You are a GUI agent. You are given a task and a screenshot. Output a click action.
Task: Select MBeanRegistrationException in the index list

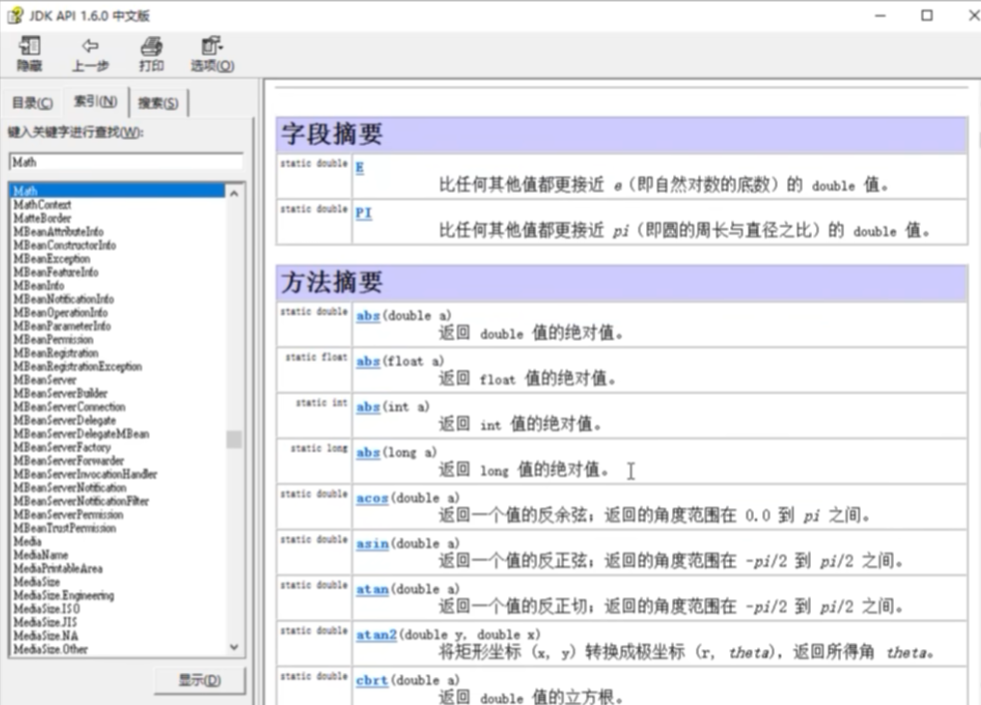pos(78,366)
